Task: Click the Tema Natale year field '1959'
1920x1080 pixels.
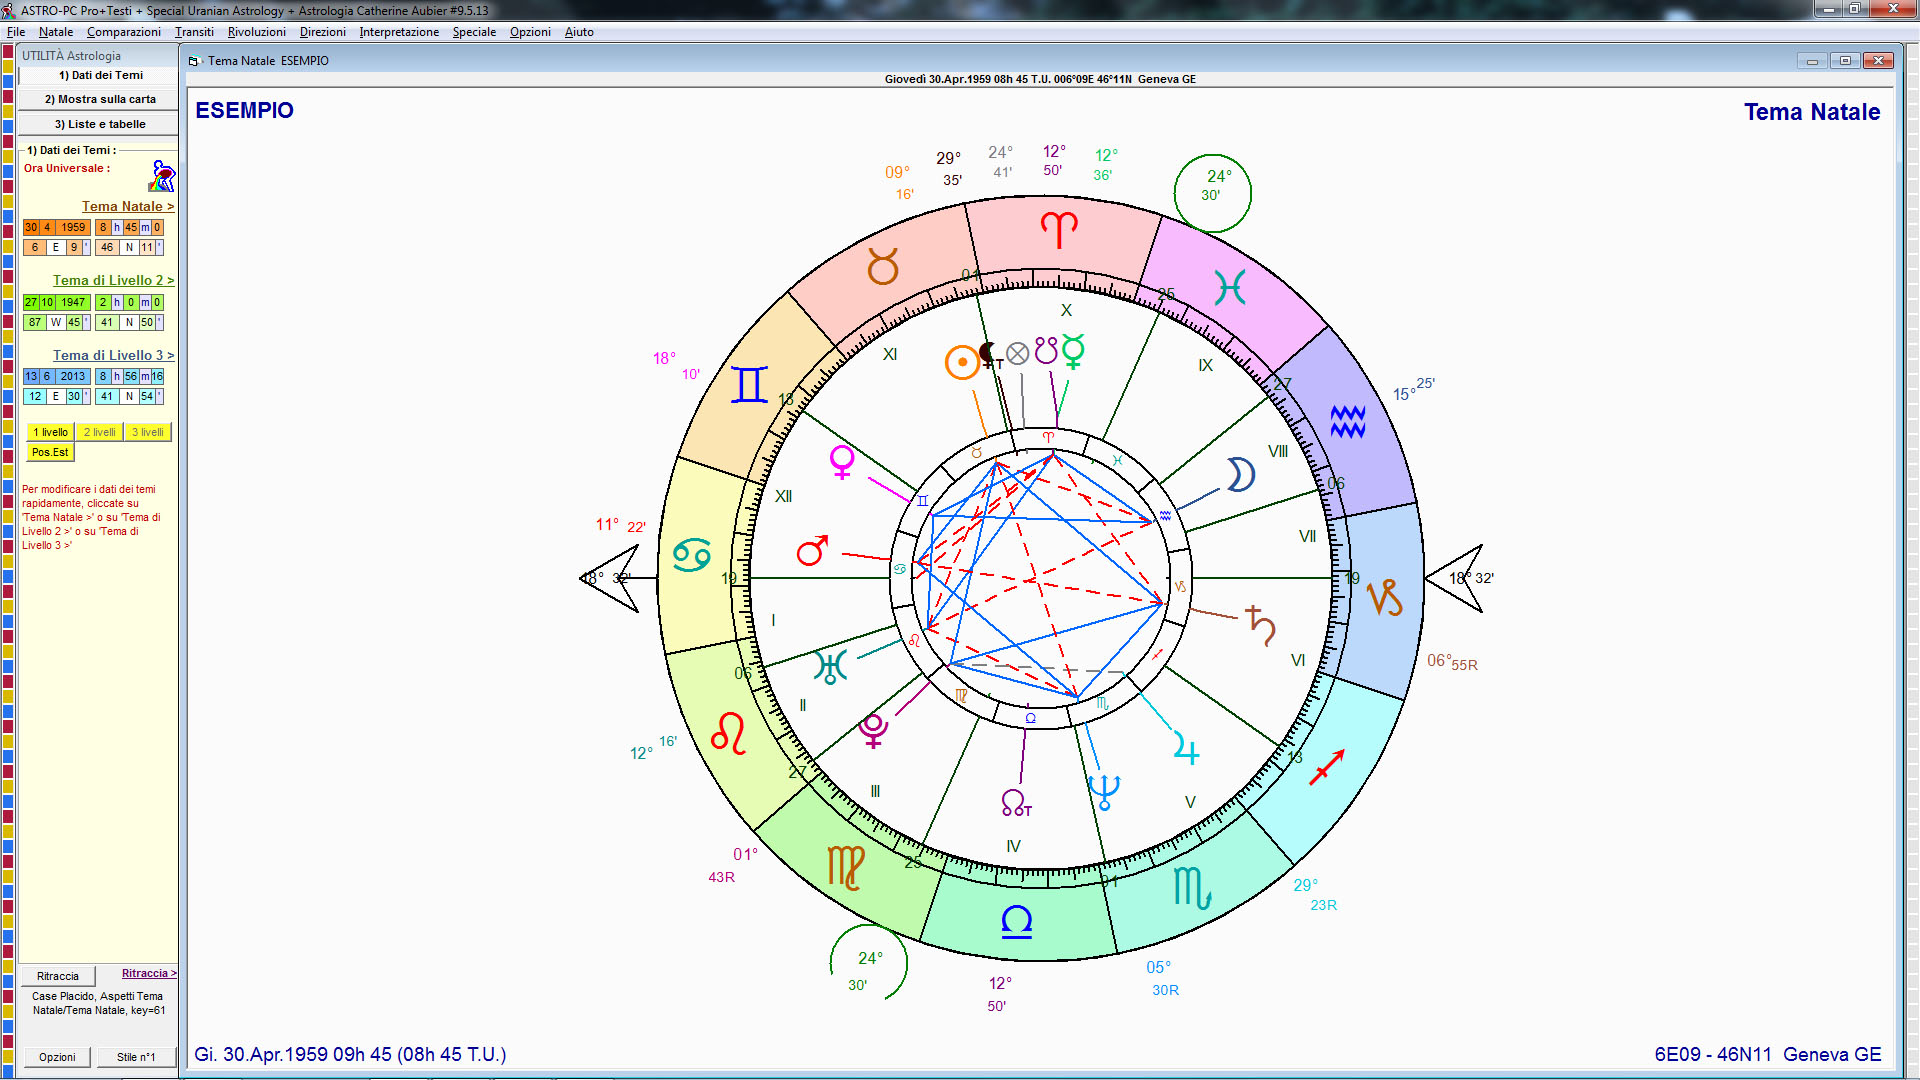Action: [x=72, y=228]
